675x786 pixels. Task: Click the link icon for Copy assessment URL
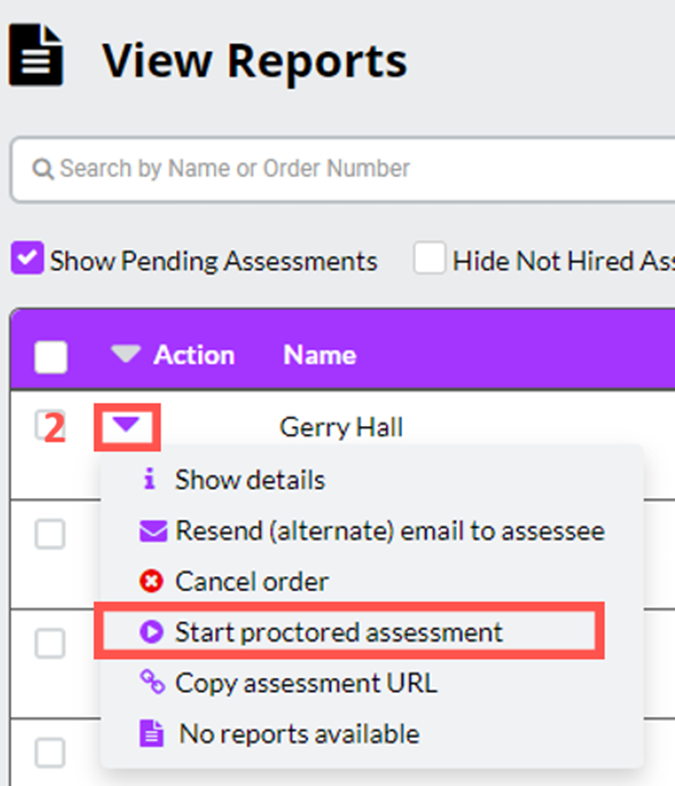tap(152, 683)
